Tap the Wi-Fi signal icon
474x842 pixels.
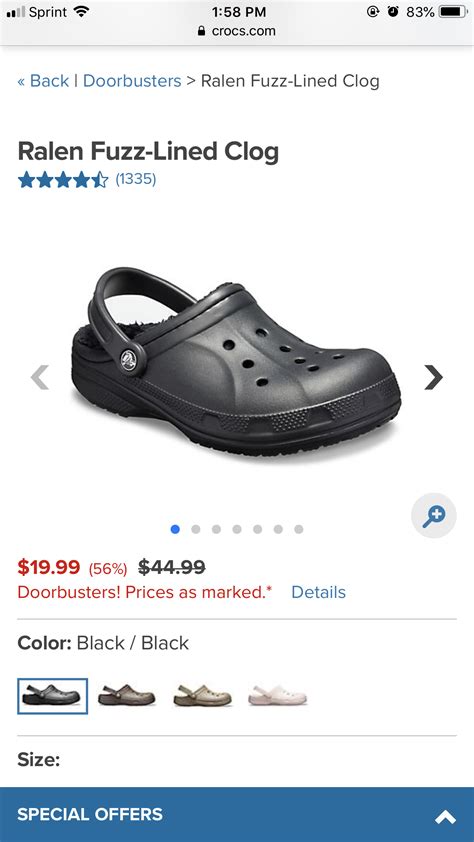81,11
